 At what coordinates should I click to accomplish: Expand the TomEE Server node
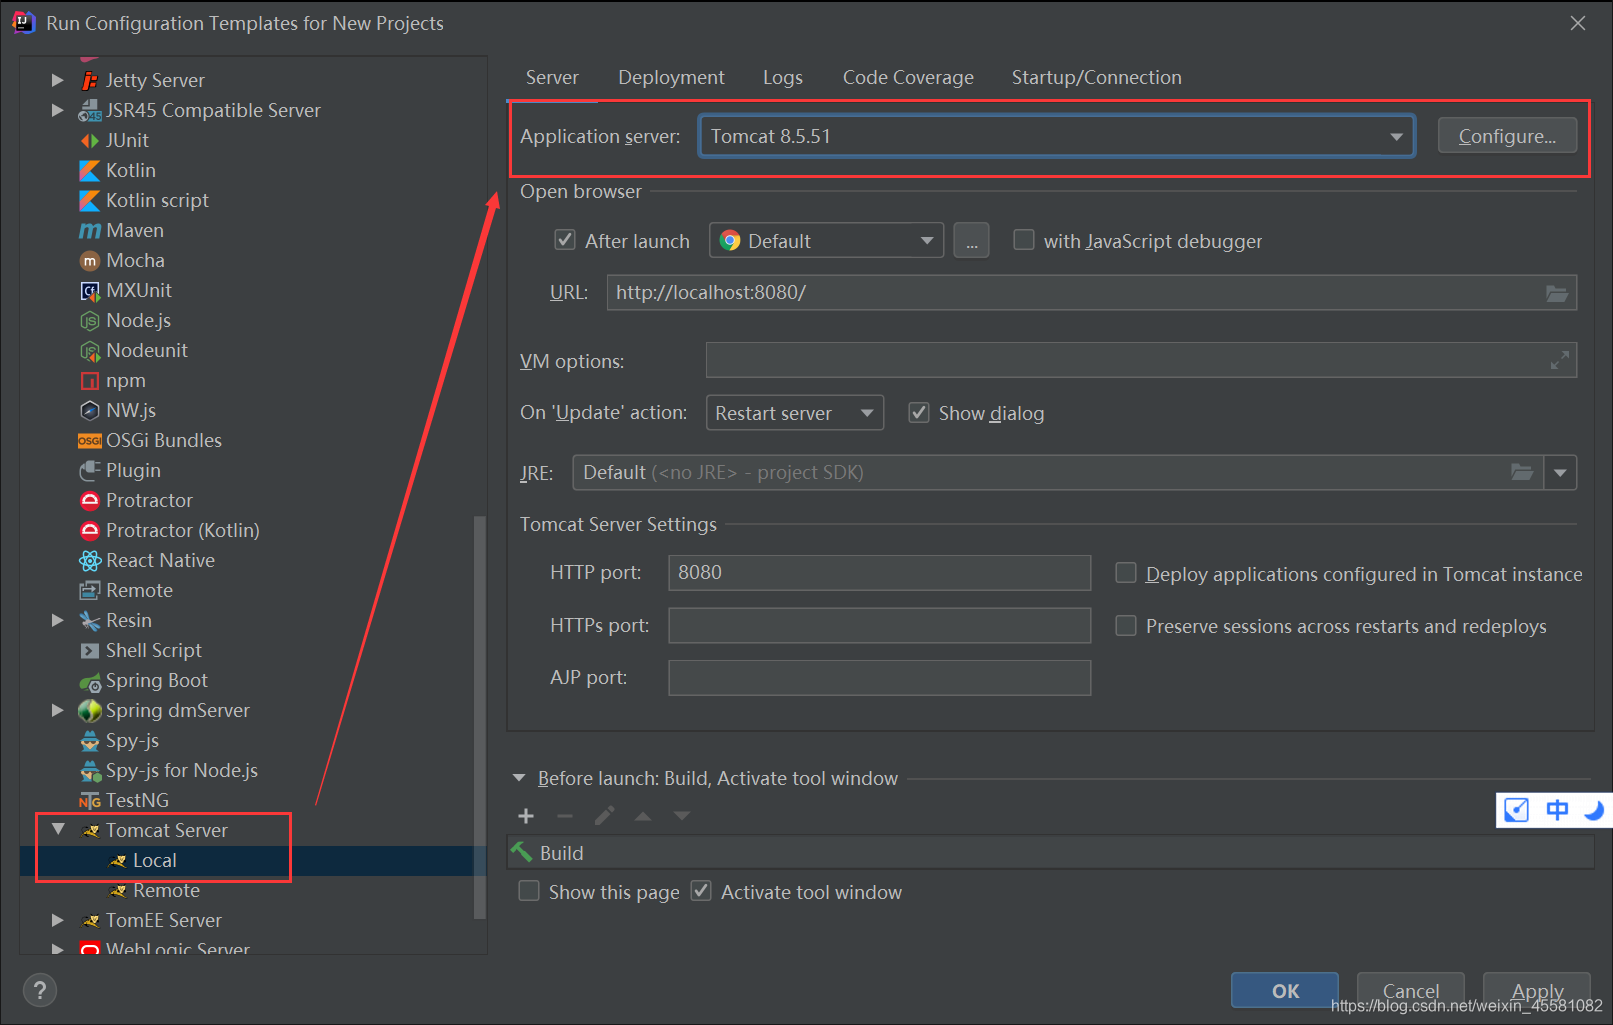tap(57, 920)
